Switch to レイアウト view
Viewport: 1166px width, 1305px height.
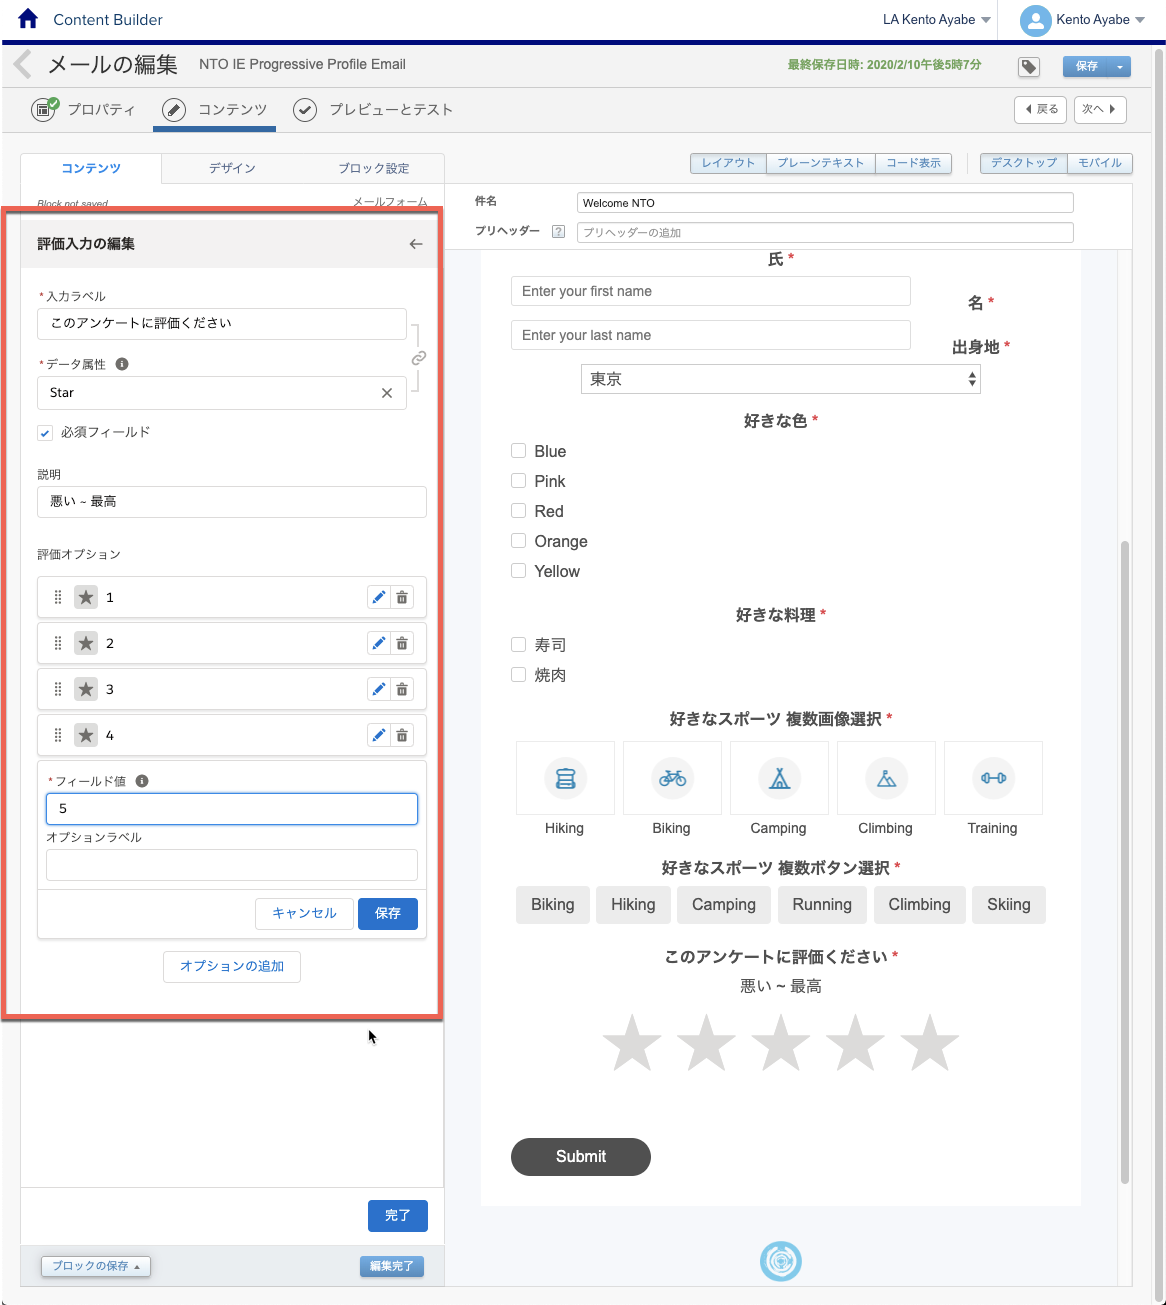728,163
